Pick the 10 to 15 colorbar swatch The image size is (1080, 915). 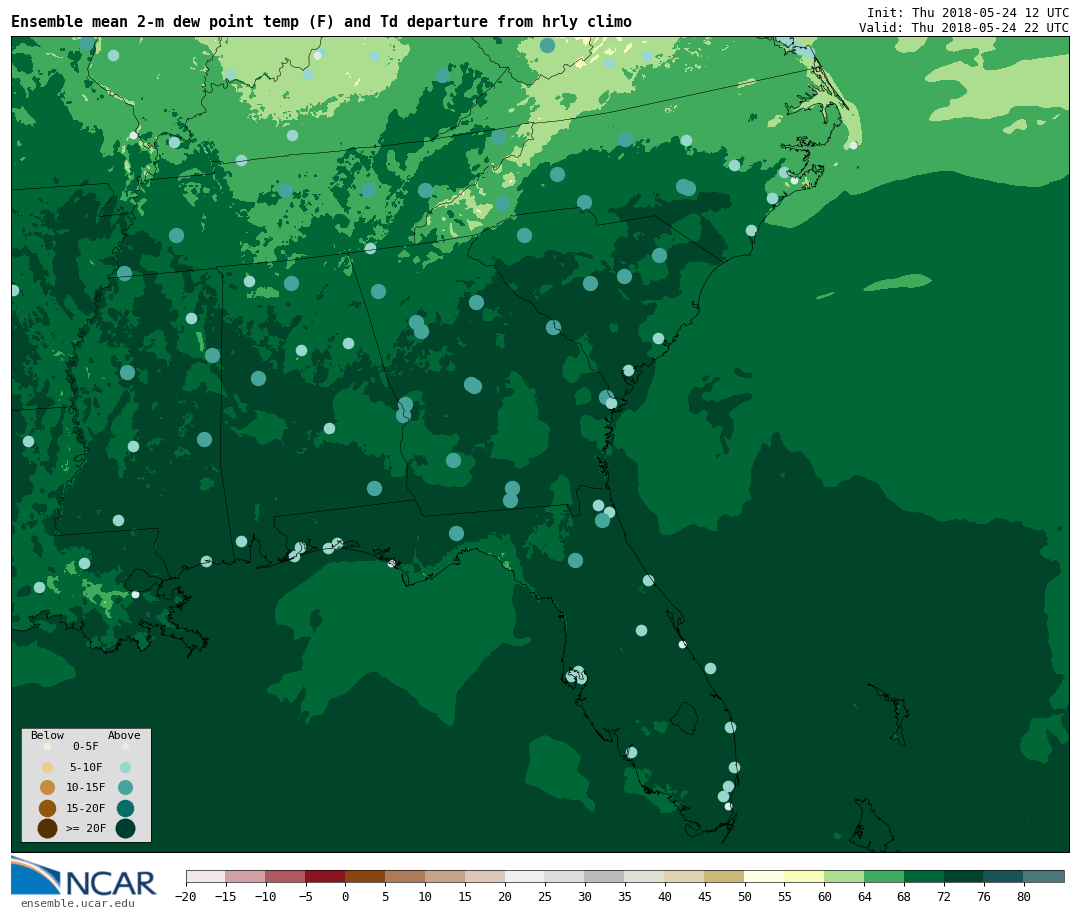click(x=445, y=876)
